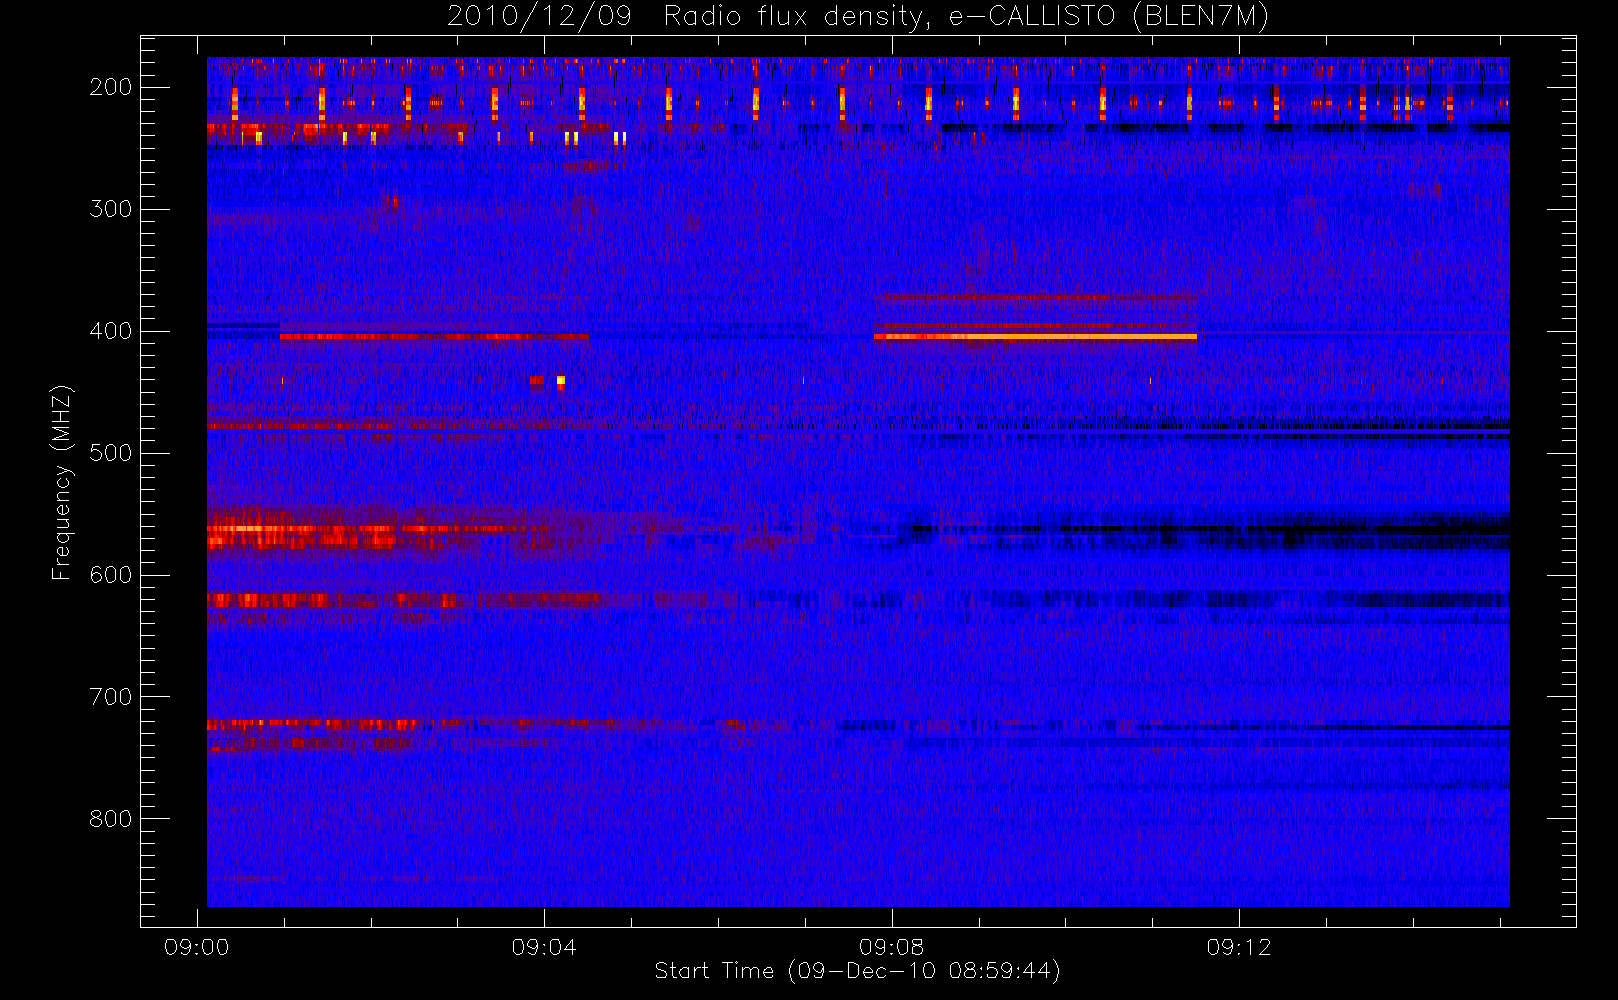1618x1000 pixels.
Task: Click the 400 frequency tick label
Action: pos(110,331)
